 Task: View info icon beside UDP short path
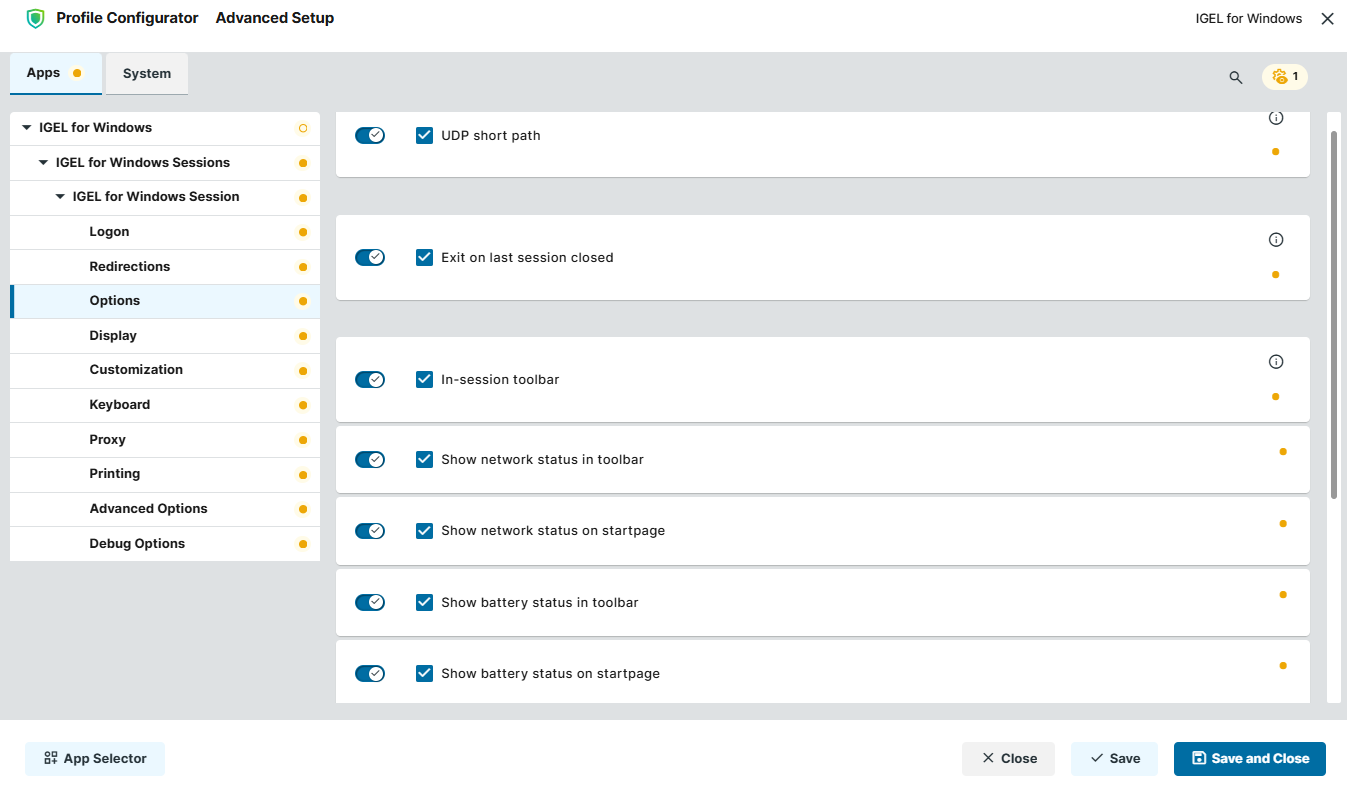(1276, 117)
